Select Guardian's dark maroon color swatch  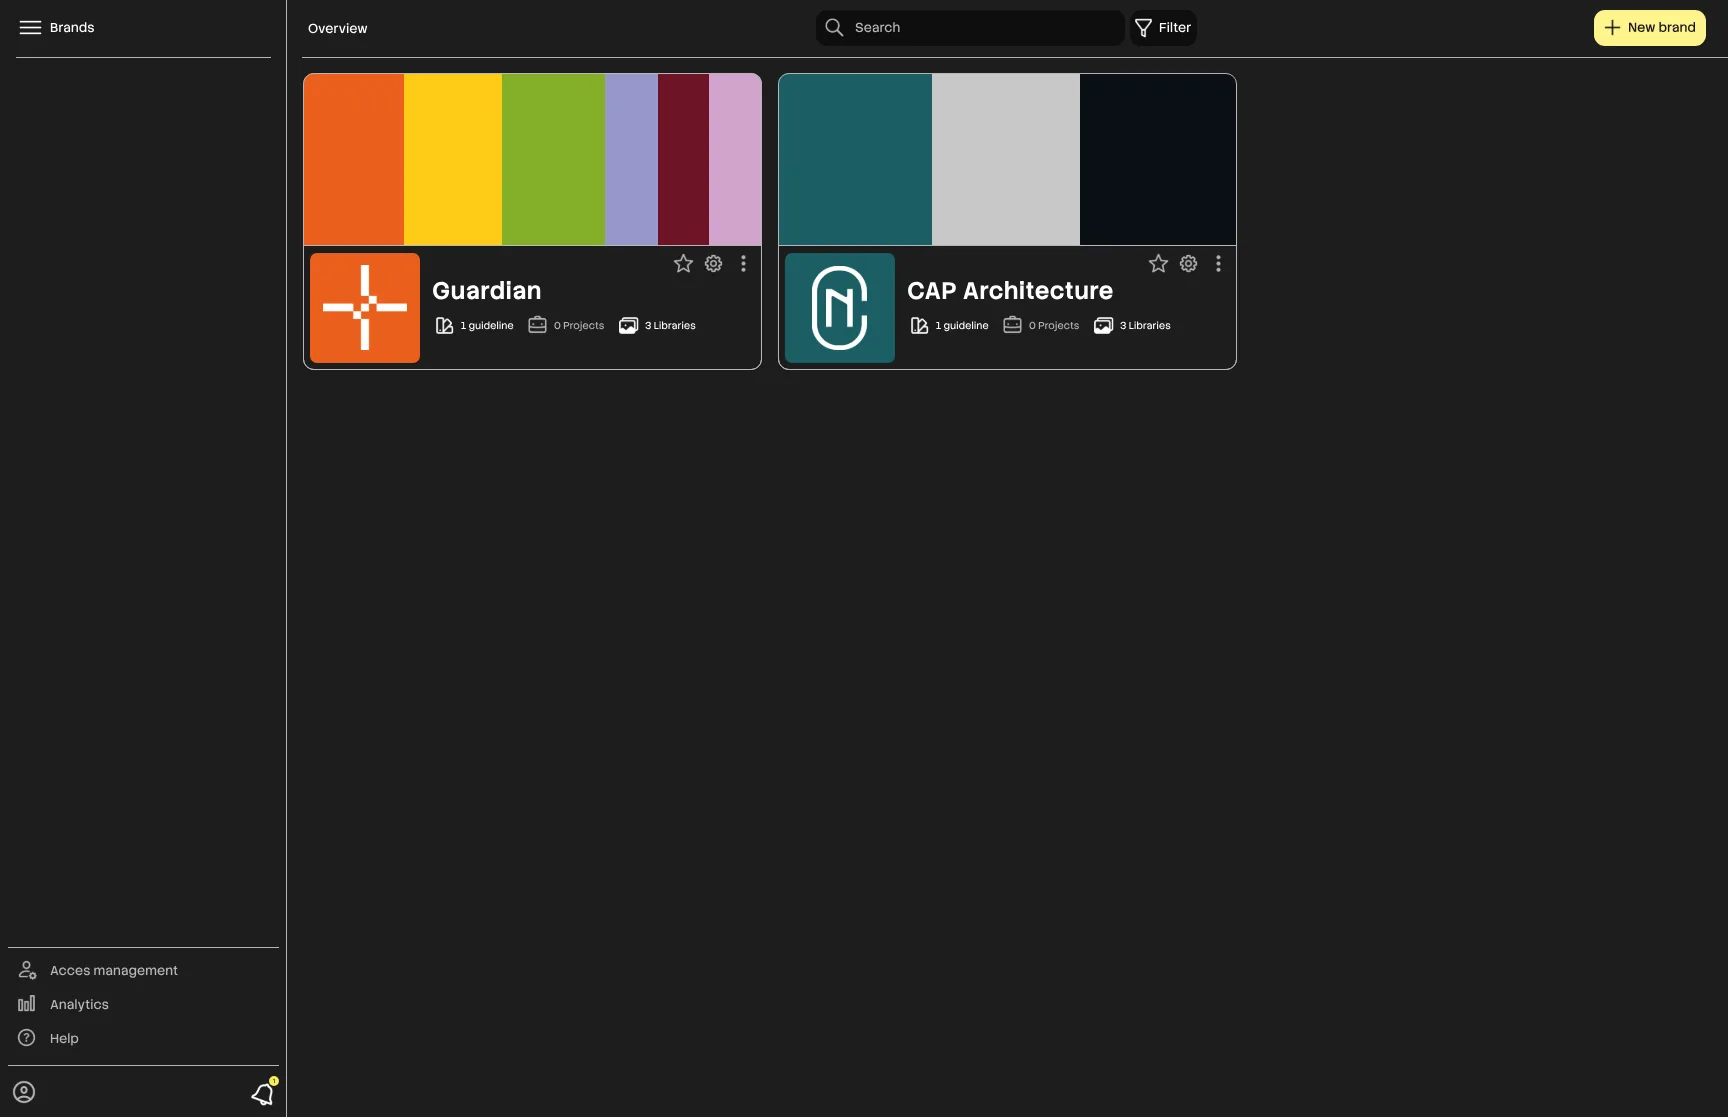point(683,159)
